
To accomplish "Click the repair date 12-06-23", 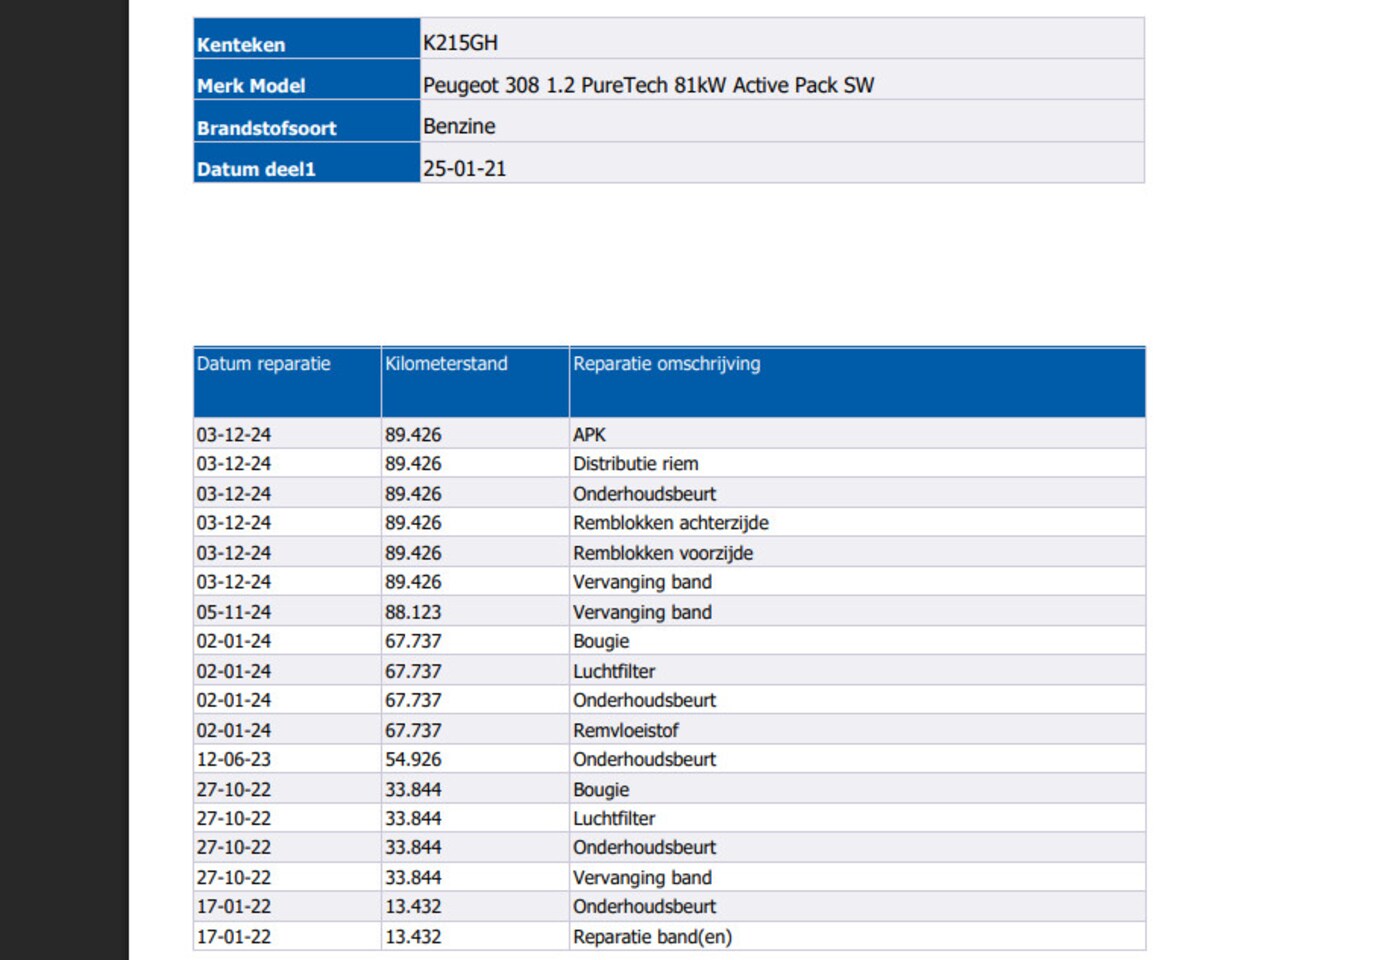I will click(x=234, y=759).
